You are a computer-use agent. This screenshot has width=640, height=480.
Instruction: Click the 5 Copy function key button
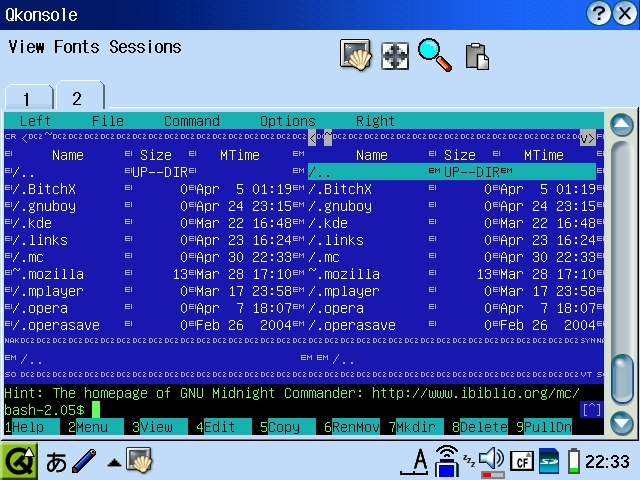coord(284,427)
